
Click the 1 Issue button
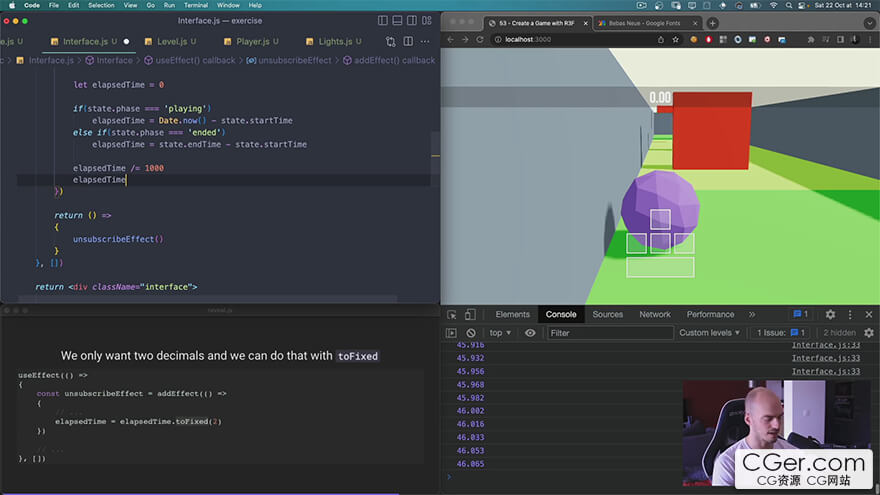pyautogui.click(x=781, y=333)
